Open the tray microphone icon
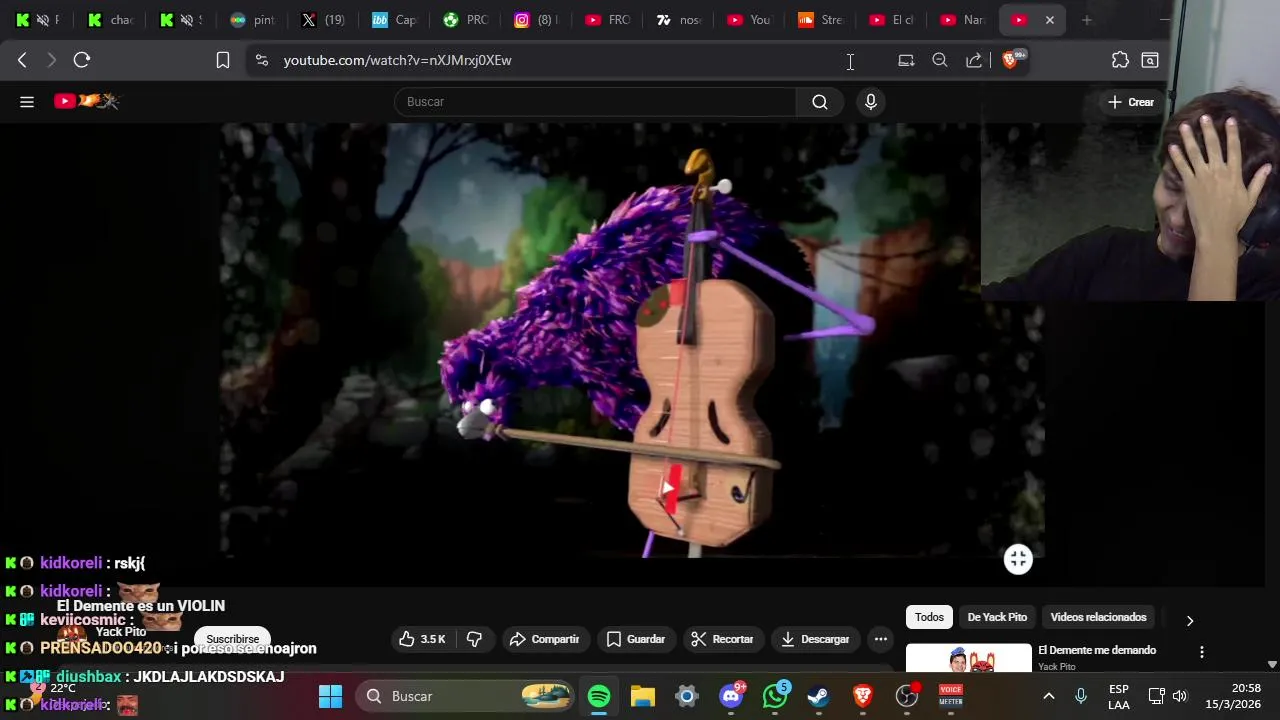Image resolution: width=1280 pixels, height=720 pixels. click(1081, 696)
